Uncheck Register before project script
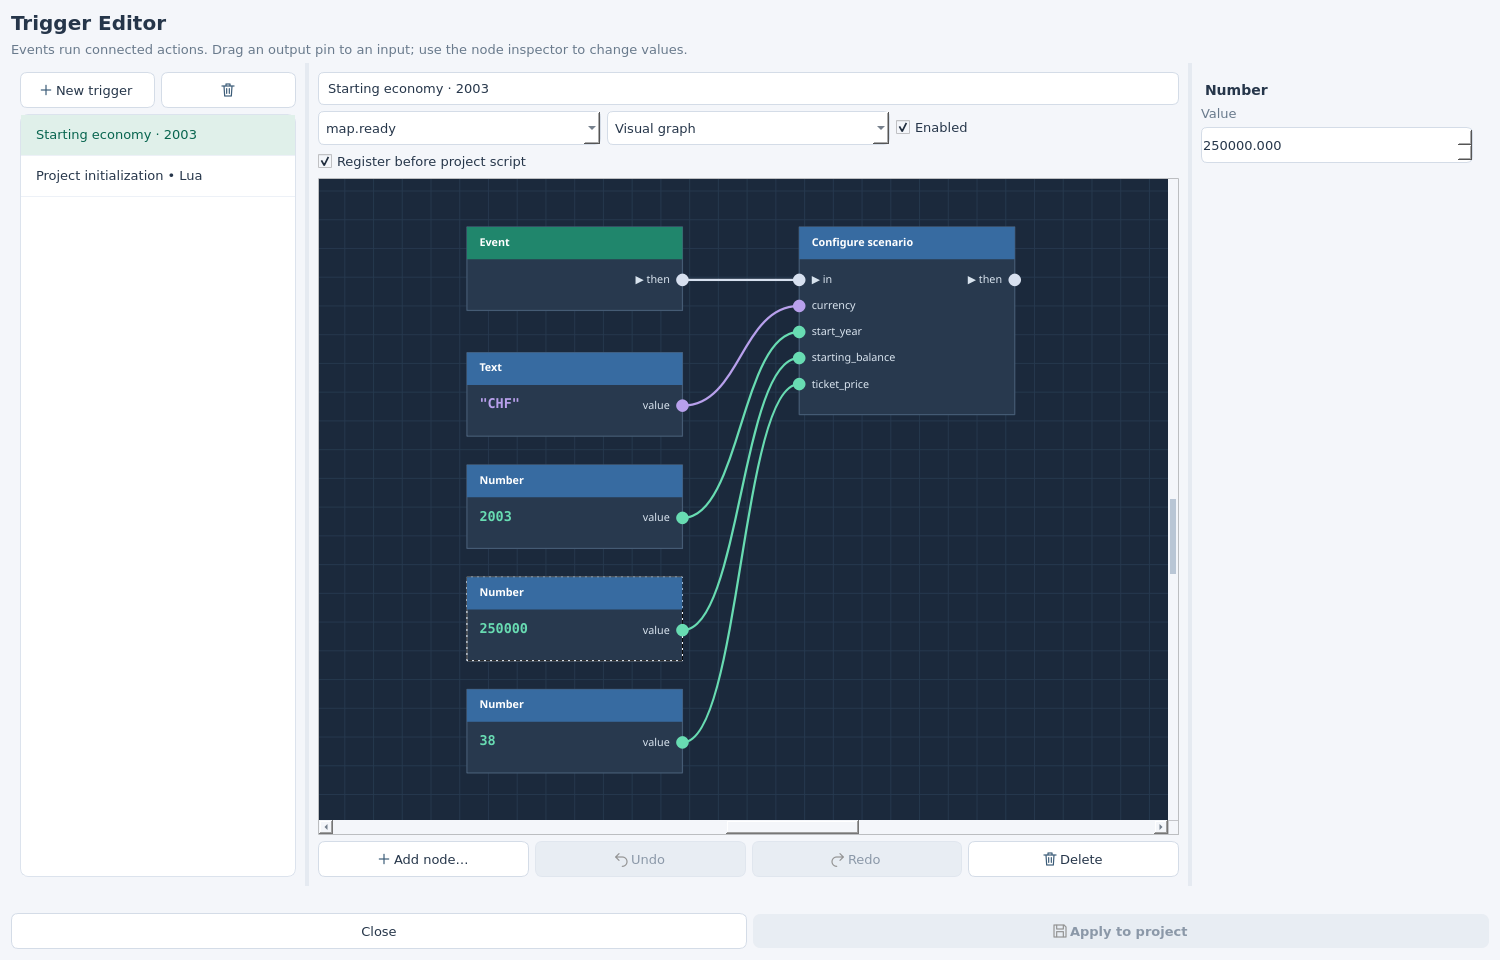The height and width of the screenshot is (960, 1500). pyautogui.click(x=325, y=162)
